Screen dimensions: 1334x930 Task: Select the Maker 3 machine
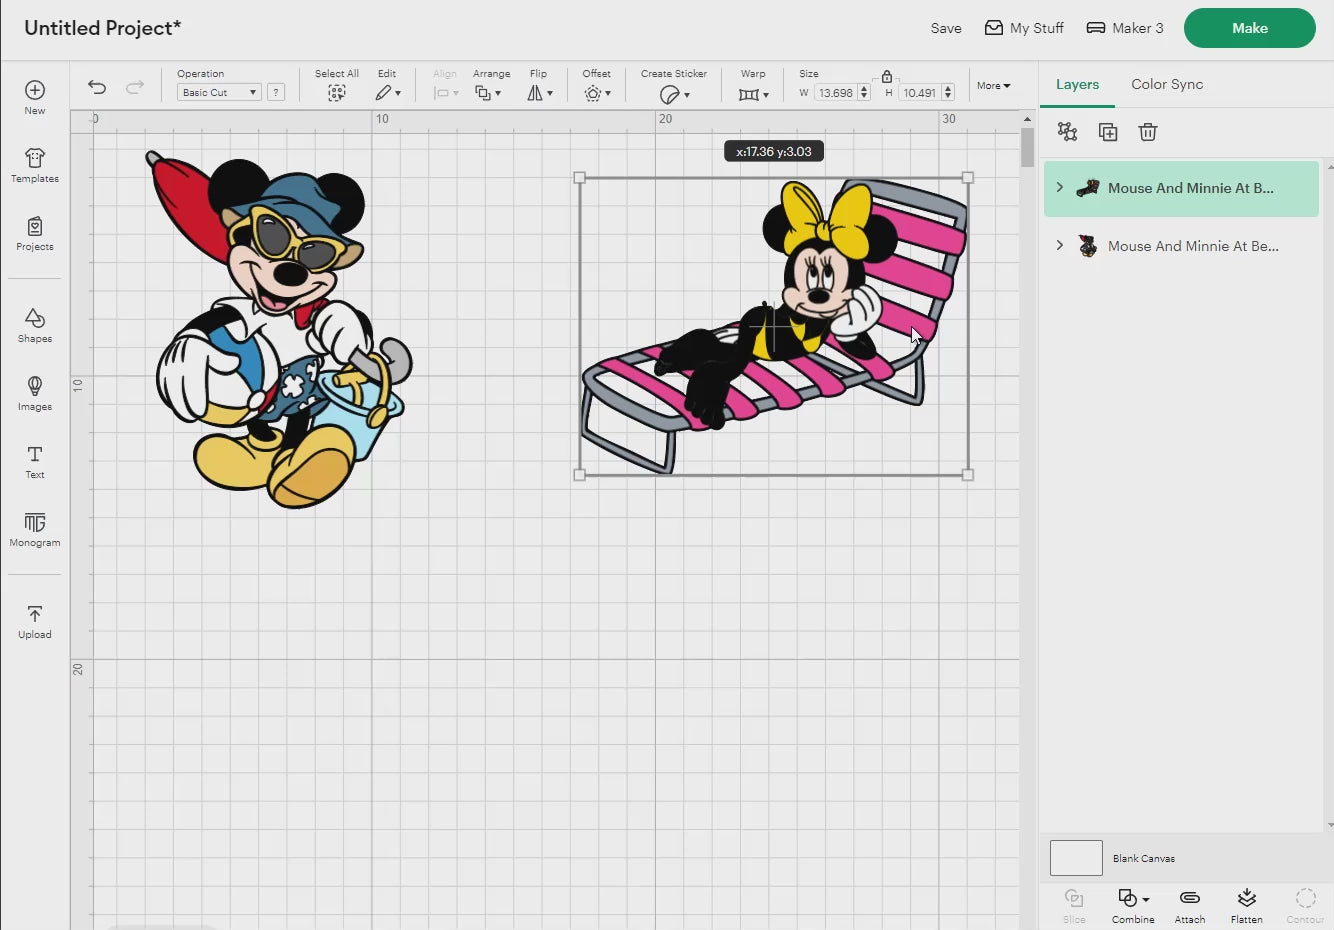click(x=1125, y=28)
